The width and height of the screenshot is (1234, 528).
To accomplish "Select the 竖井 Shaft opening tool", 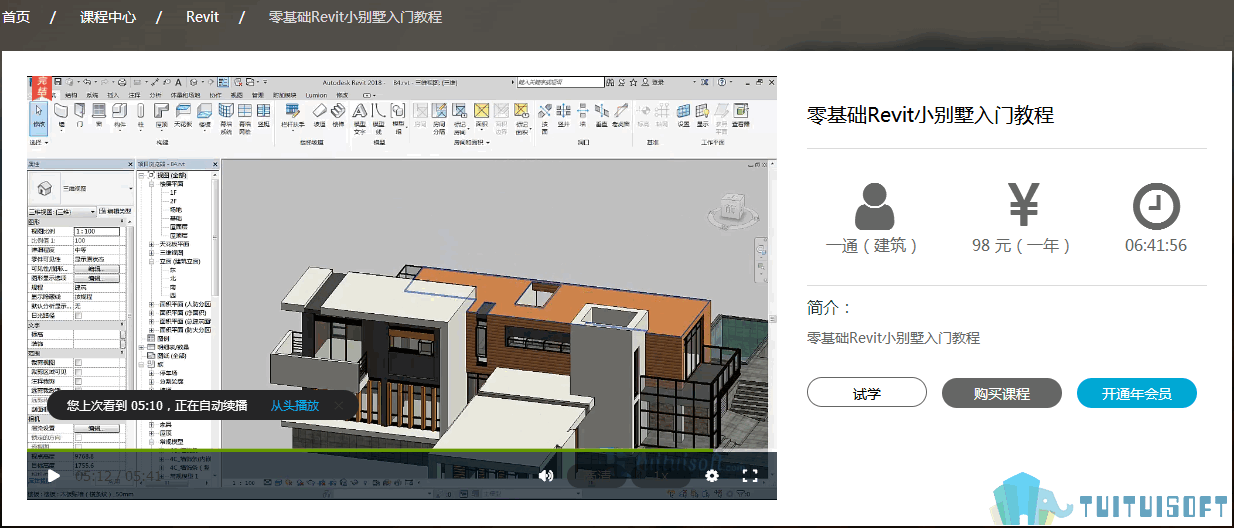I will click(x=563, y=114).
